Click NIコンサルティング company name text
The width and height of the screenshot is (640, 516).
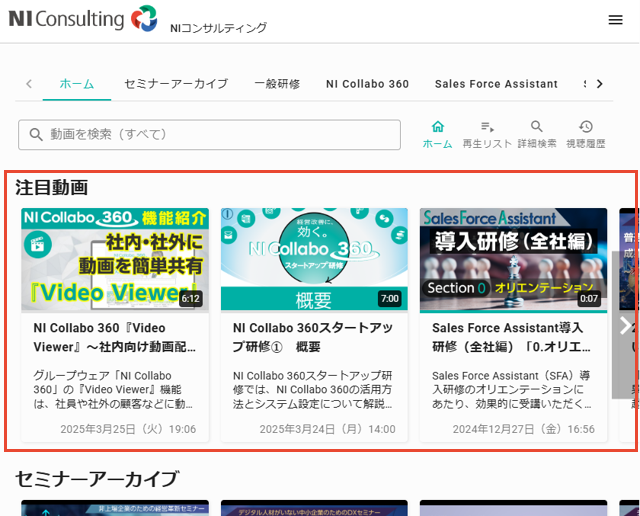point(218,28)
